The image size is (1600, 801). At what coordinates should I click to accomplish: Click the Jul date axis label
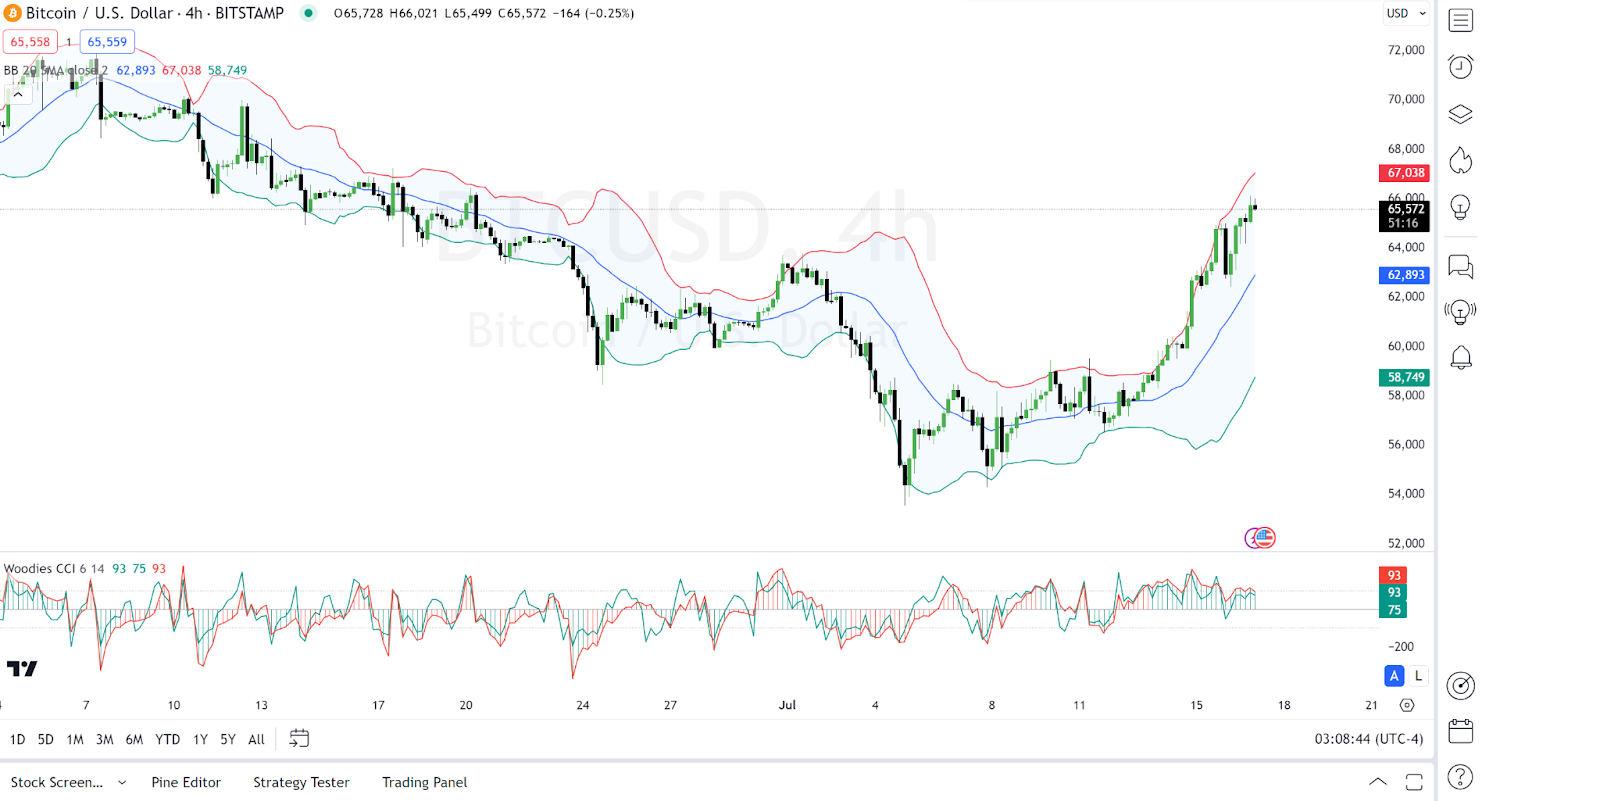787,705
